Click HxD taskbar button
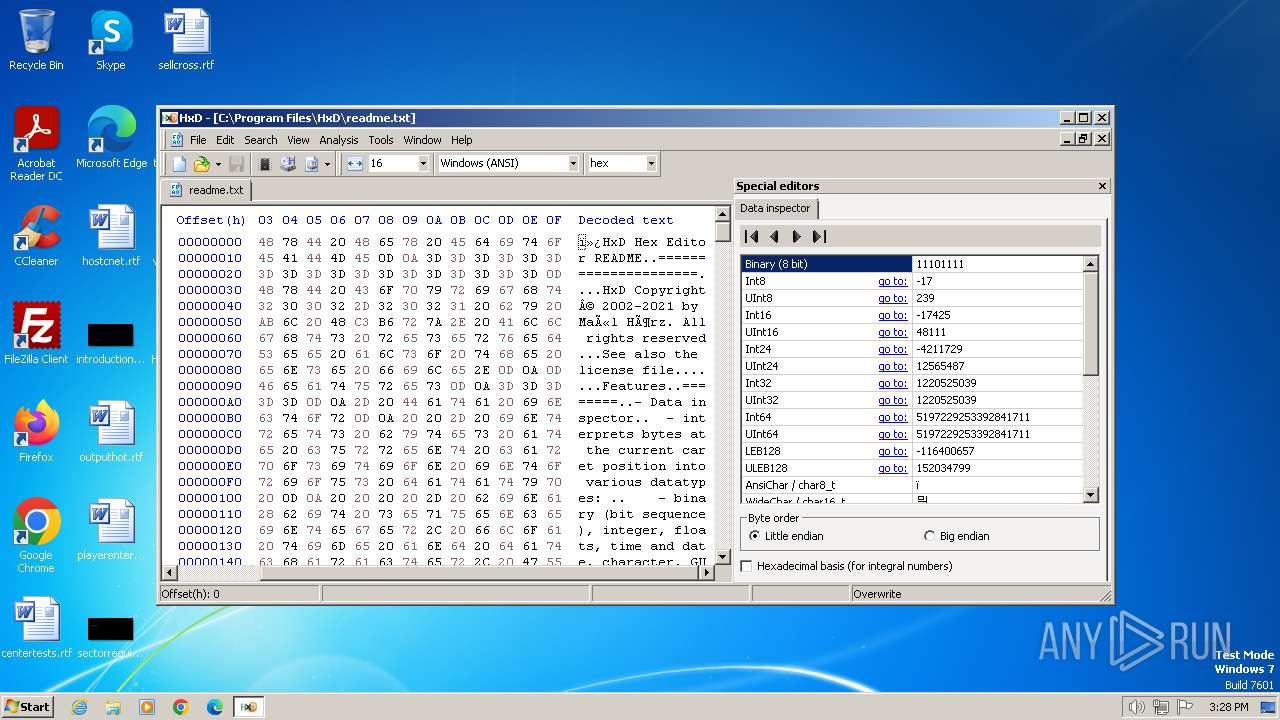The width and height of the screenshot is (1280, 720). (248, 707)
